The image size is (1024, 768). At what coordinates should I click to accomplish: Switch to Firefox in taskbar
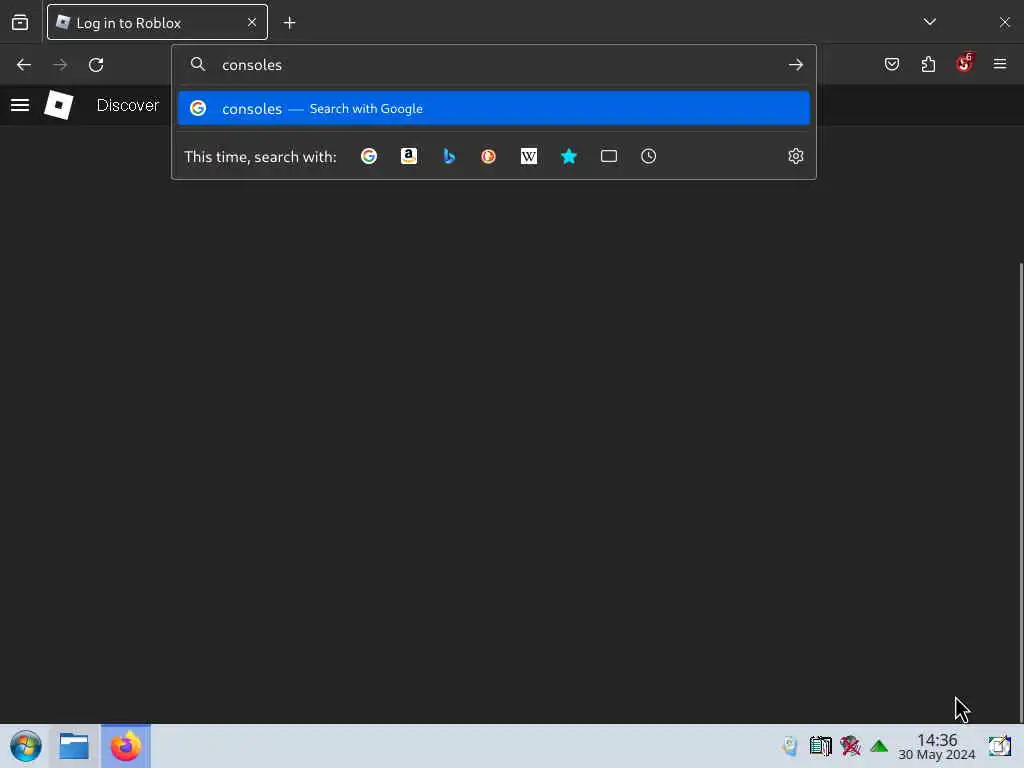click(125, 746)
